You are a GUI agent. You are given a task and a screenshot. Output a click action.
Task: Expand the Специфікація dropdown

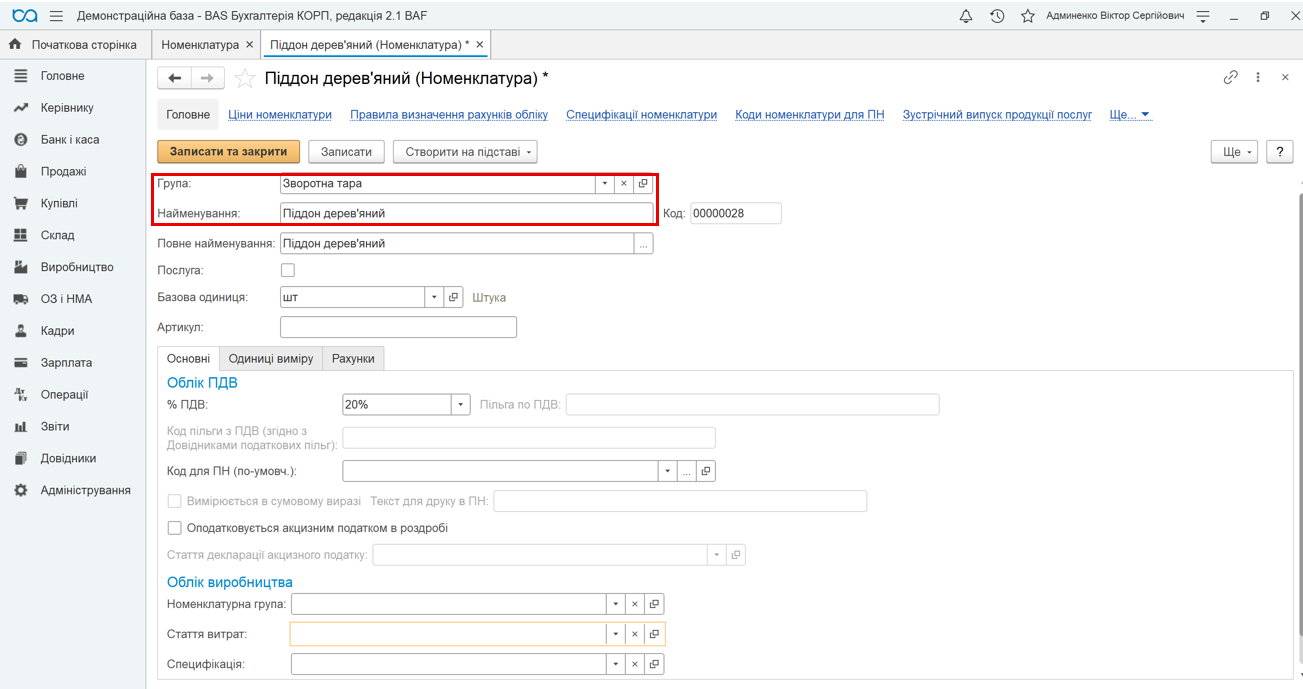[x=616, y=664]
